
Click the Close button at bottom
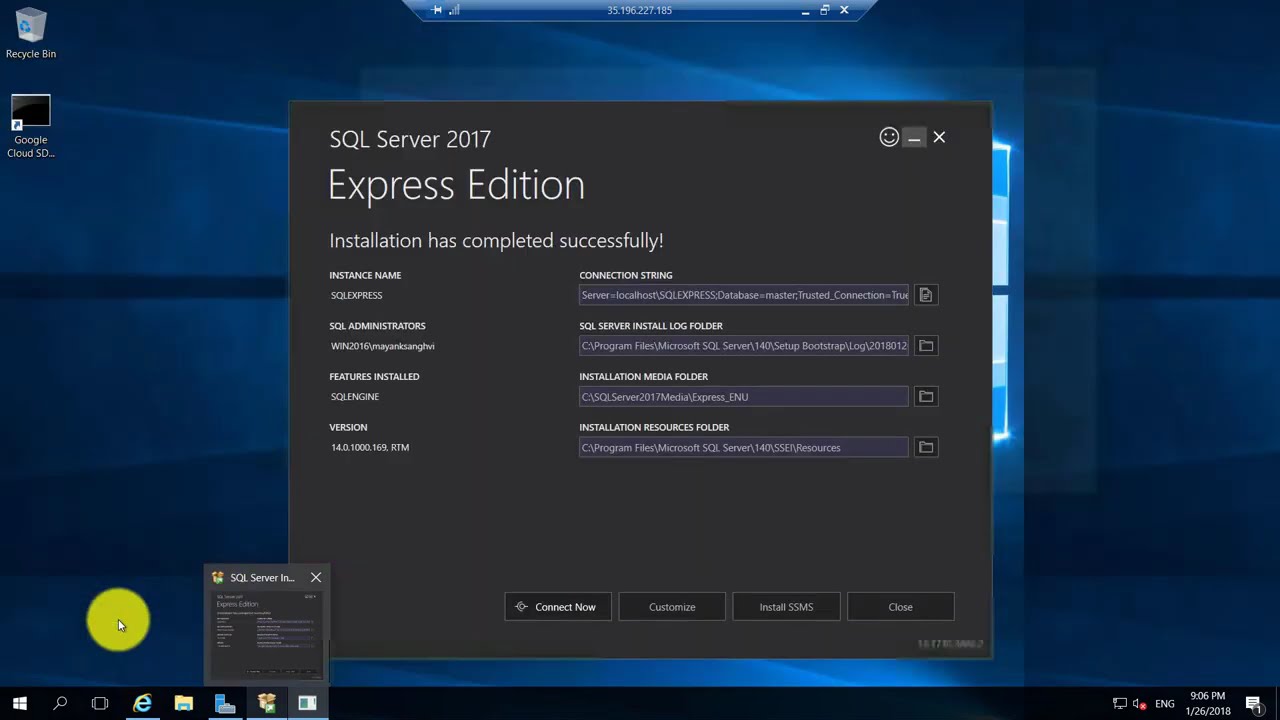[900, 607]
